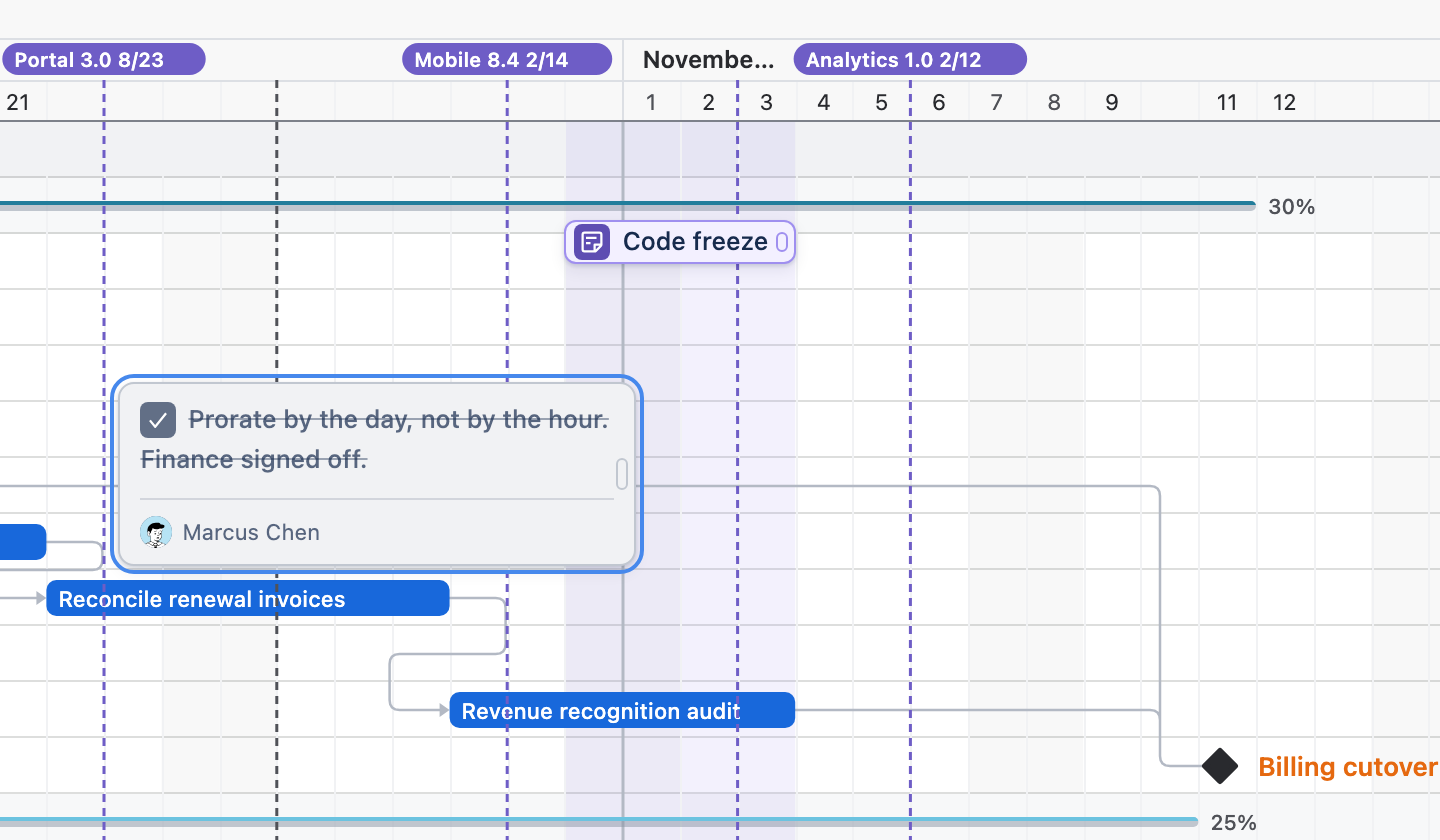The width and height of the screenshot is (1440, 840).
Task: Open the Mobile 8.4 2/14 release marker
Action: tap(507, 60)
